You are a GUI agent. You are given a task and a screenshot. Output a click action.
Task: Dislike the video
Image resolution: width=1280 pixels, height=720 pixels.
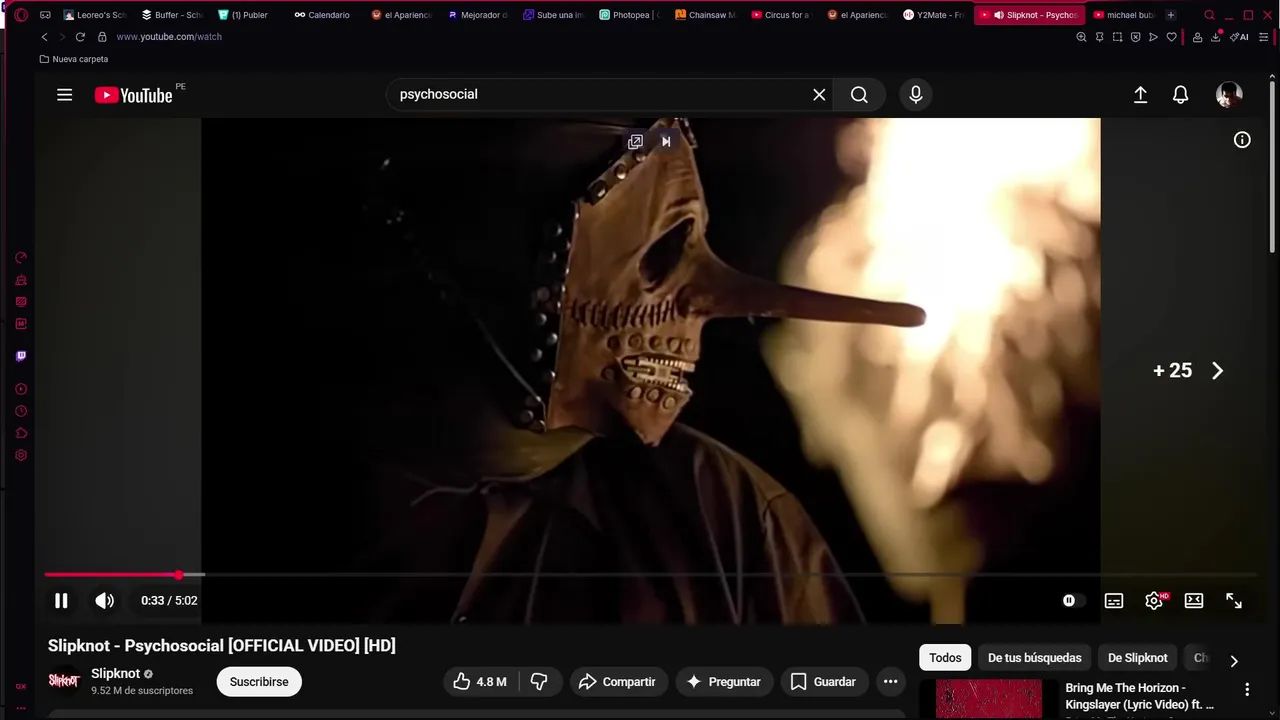click(539, 682)
